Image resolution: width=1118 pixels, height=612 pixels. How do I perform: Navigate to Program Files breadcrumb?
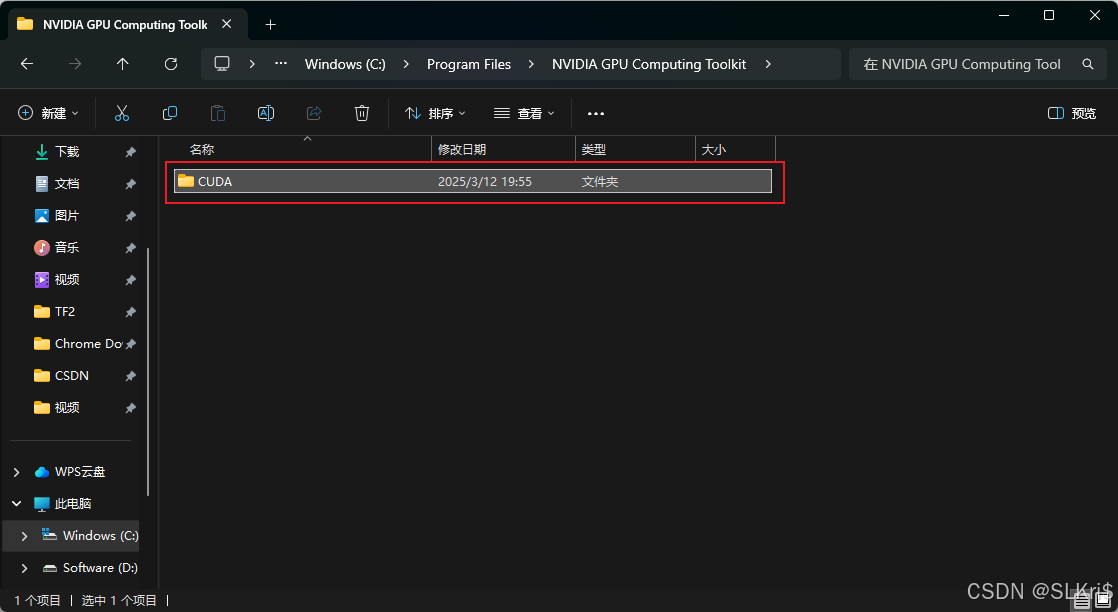(468, 64)
